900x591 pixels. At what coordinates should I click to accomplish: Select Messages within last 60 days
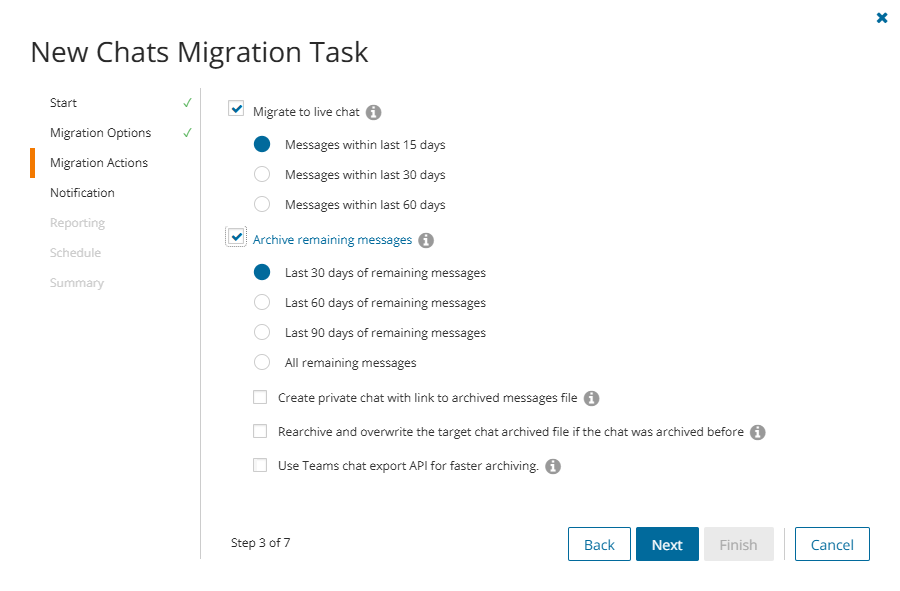click(x=262, y=205)
